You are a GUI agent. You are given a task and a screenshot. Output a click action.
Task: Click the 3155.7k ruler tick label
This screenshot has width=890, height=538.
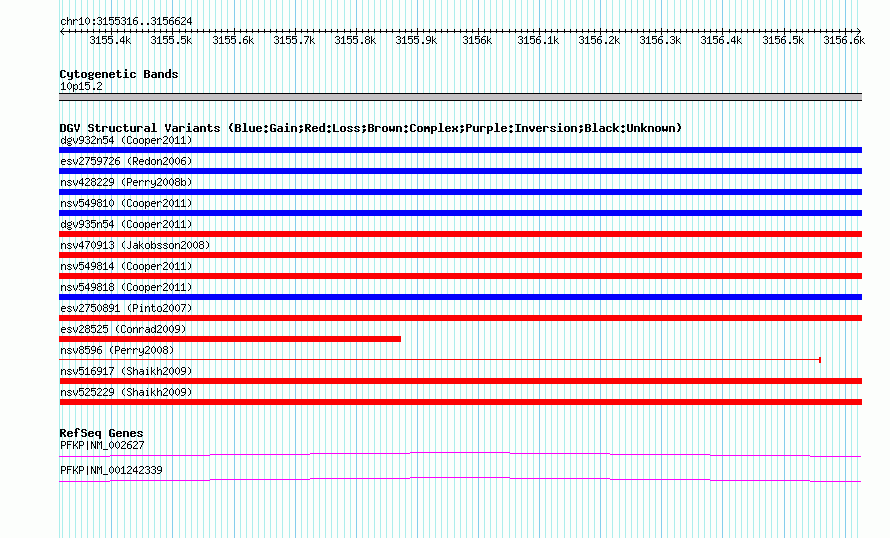[294, 40]
